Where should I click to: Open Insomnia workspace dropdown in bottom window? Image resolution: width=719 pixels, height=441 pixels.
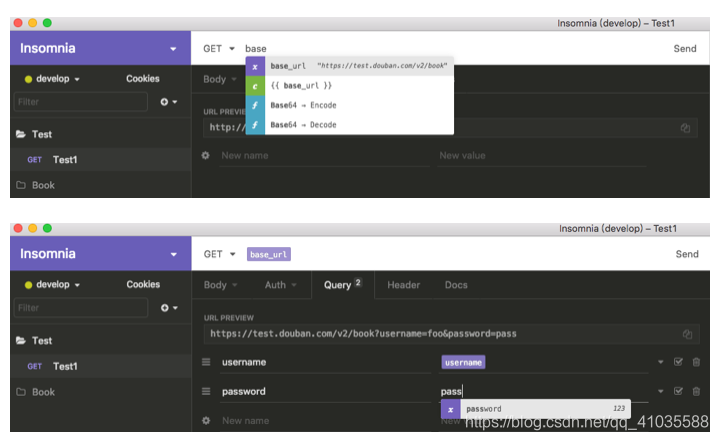pyautogui.click(x=173, y=254)
